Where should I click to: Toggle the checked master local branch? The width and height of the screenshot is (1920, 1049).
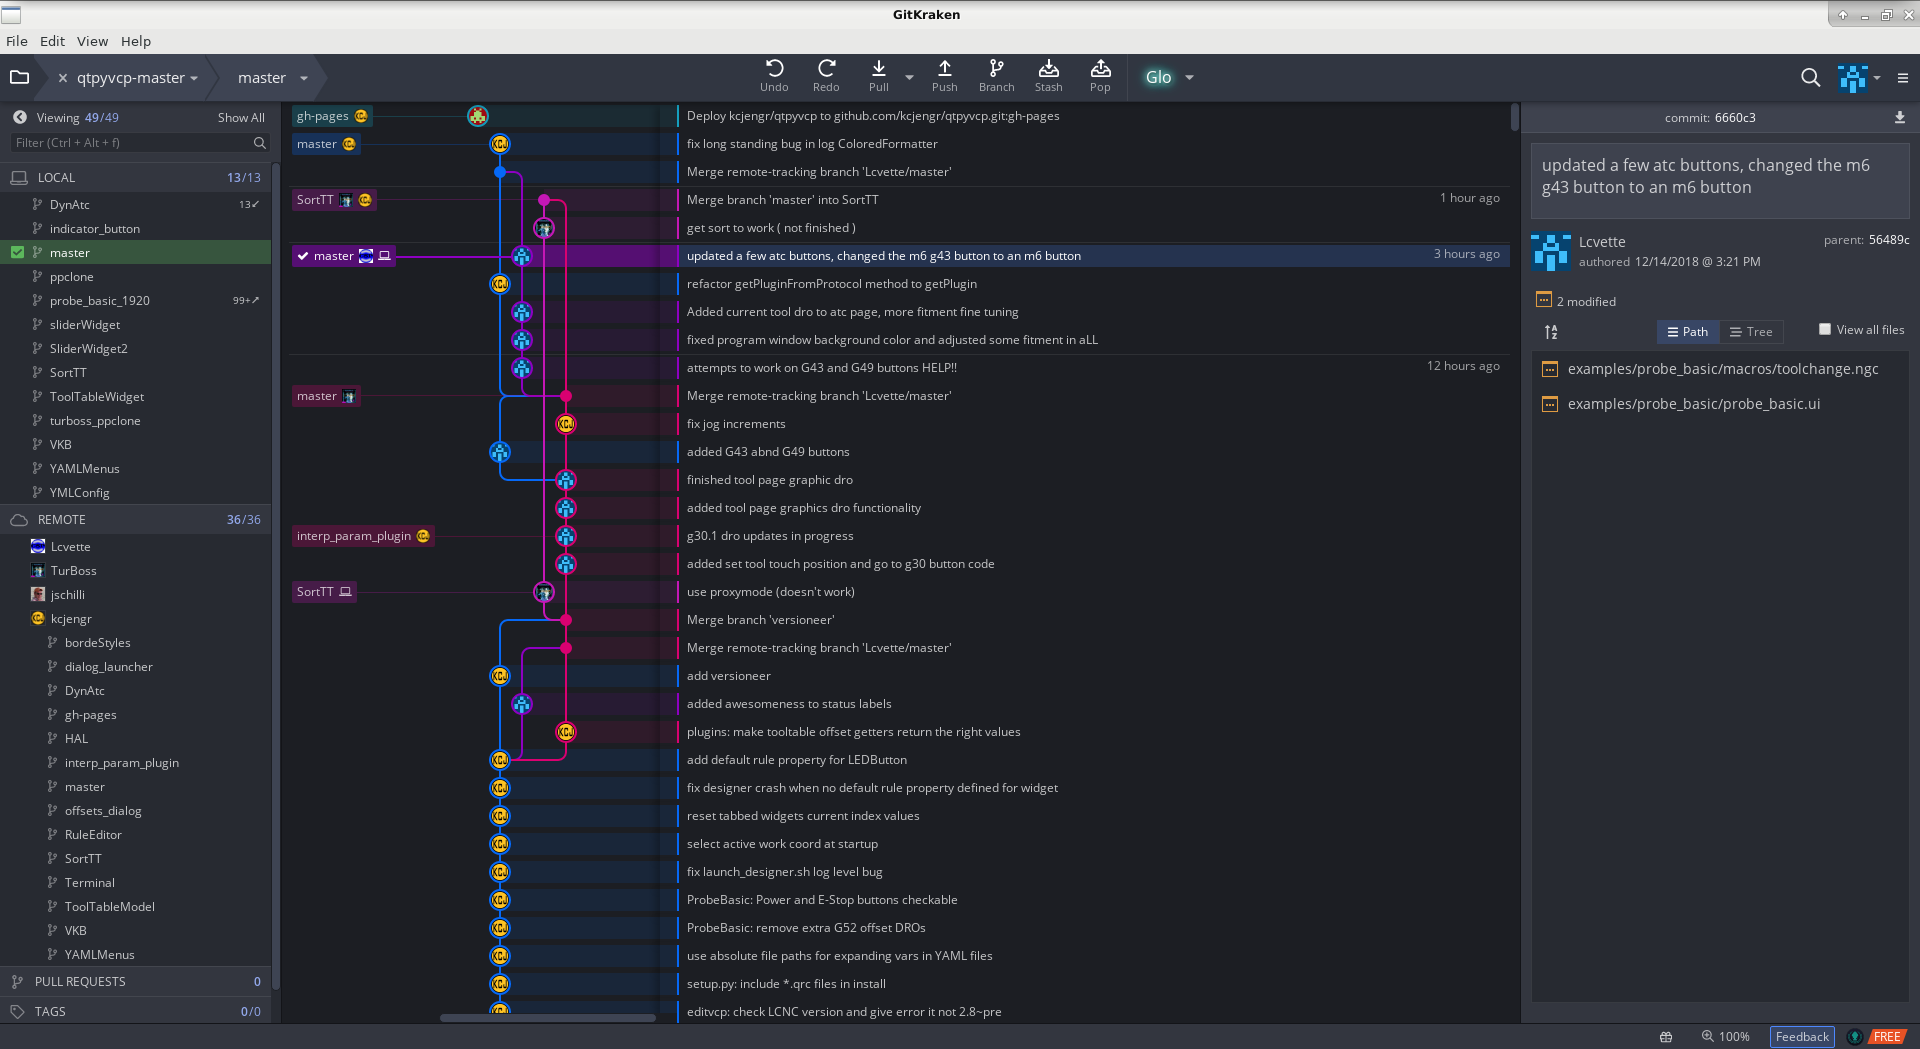coord(17,252)
